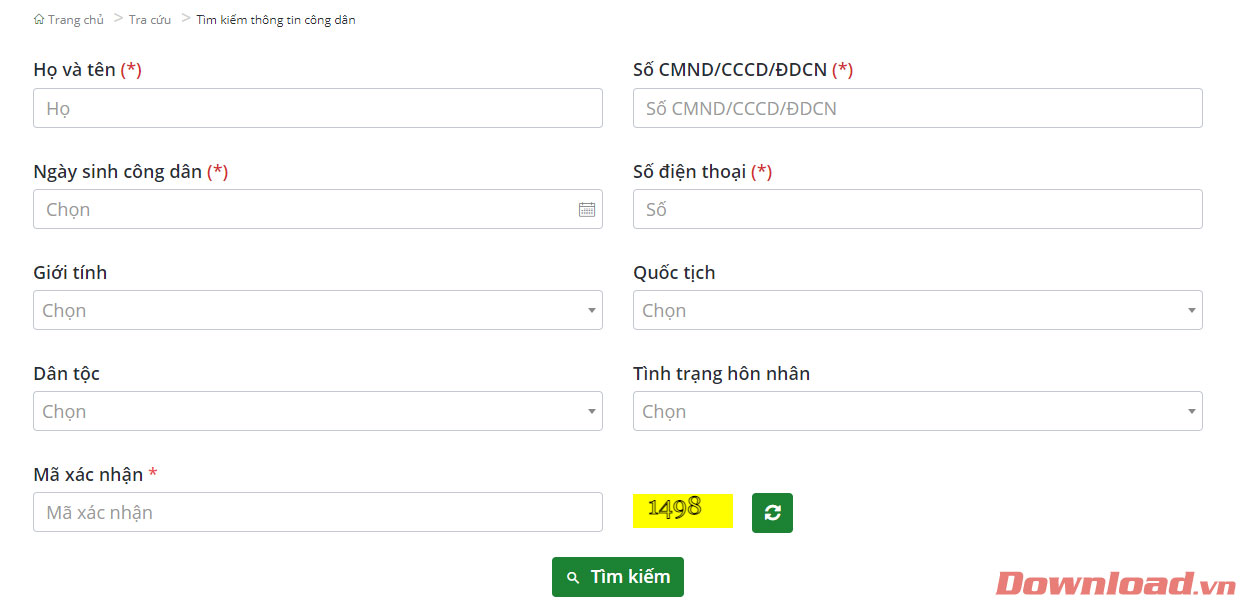
Task: Click the home icon in the breadcrumb
Action: pos(37,17)
